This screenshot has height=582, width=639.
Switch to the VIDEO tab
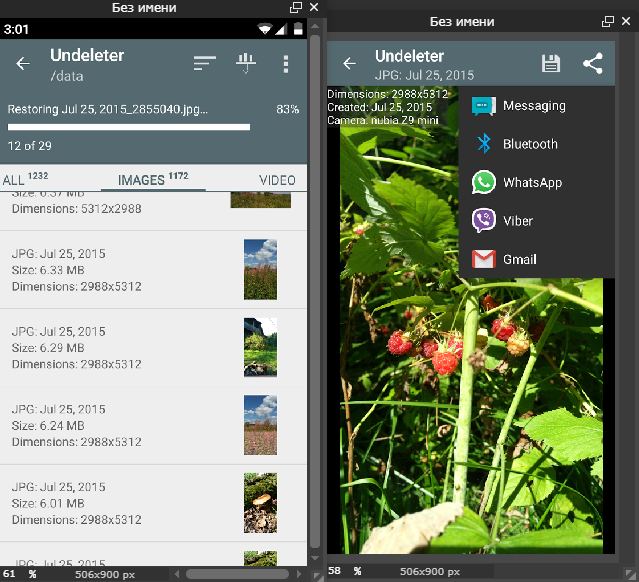(278, 180)
